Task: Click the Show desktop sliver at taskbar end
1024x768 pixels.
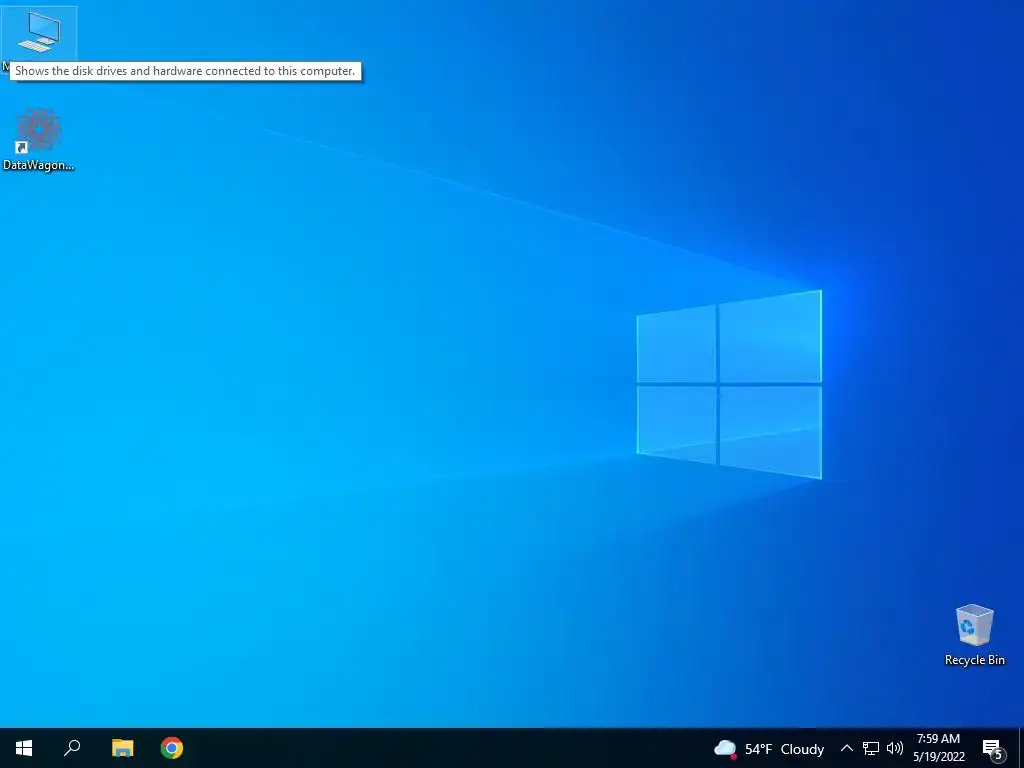Action: (x=1021, y=748)
